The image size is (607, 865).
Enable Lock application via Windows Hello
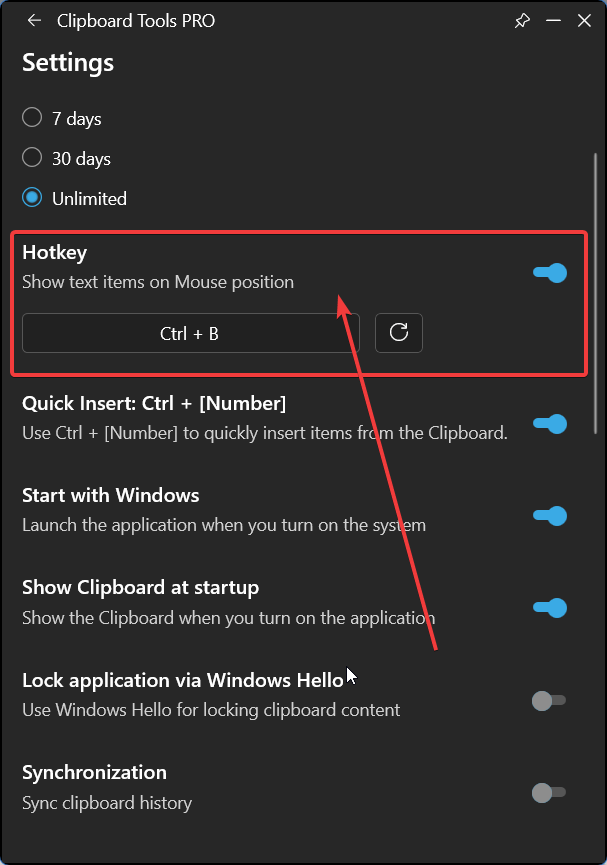pyautogui.click(x=549, y=701)
